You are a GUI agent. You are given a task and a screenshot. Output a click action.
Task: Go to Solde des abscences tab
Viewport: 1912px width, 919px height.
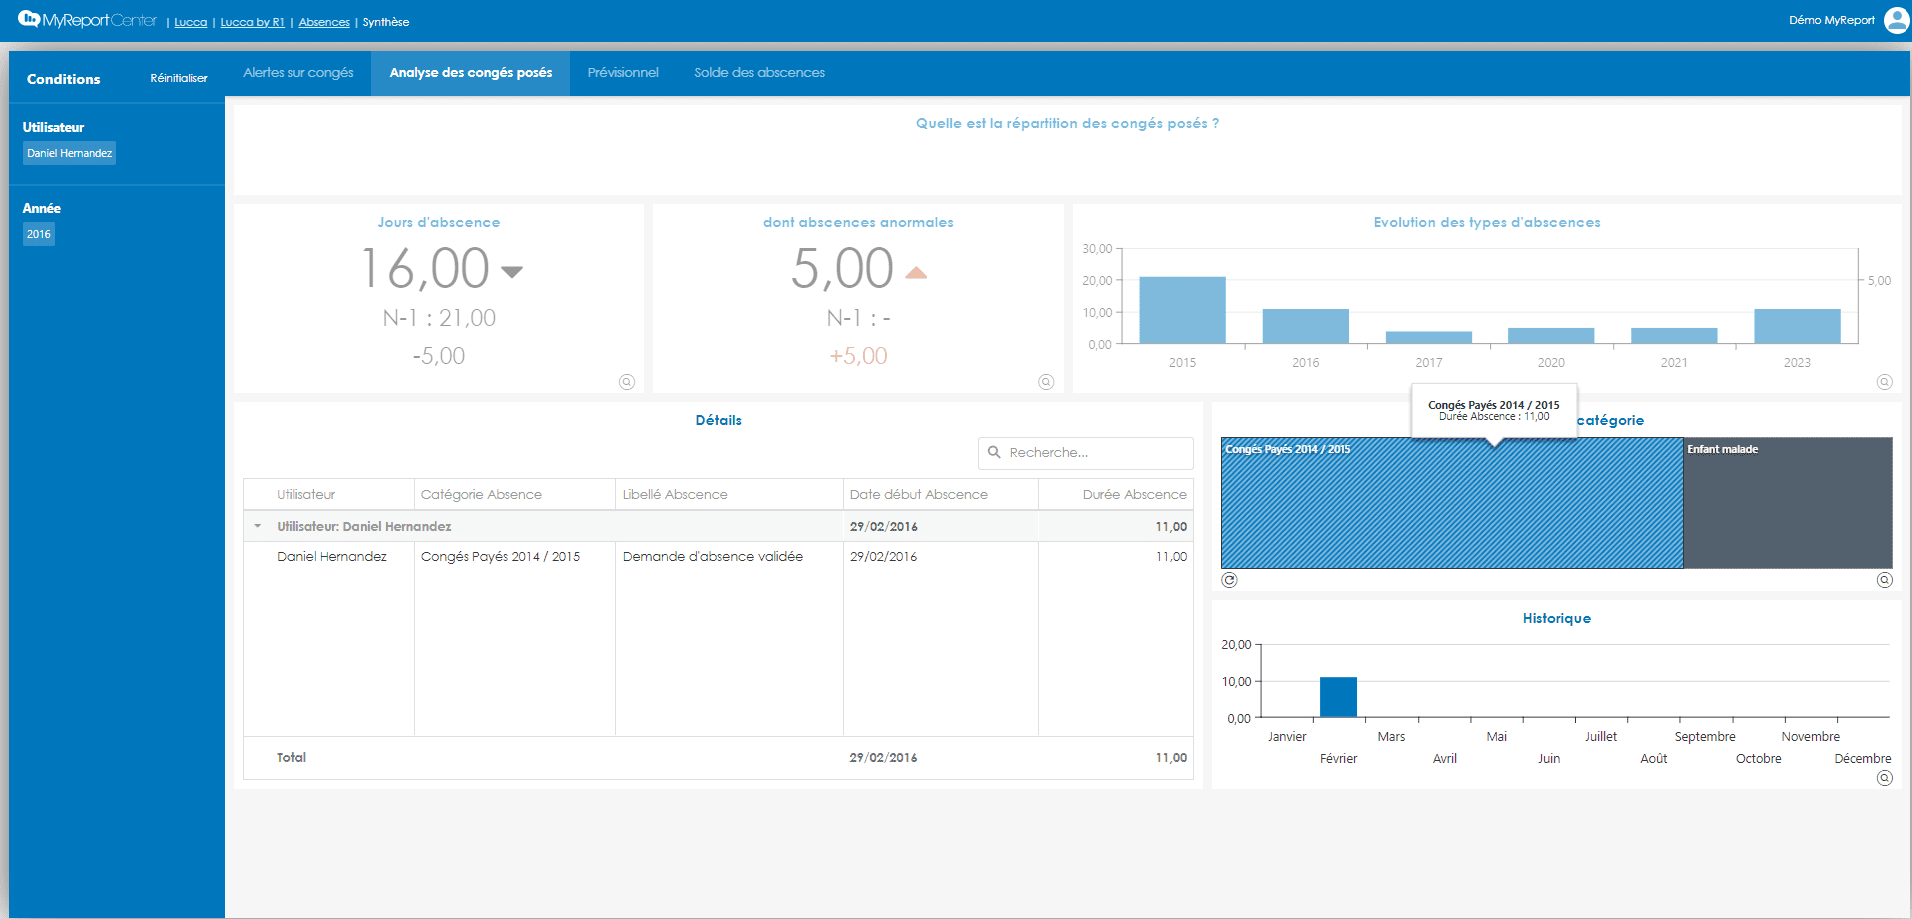tap(759, 73)
